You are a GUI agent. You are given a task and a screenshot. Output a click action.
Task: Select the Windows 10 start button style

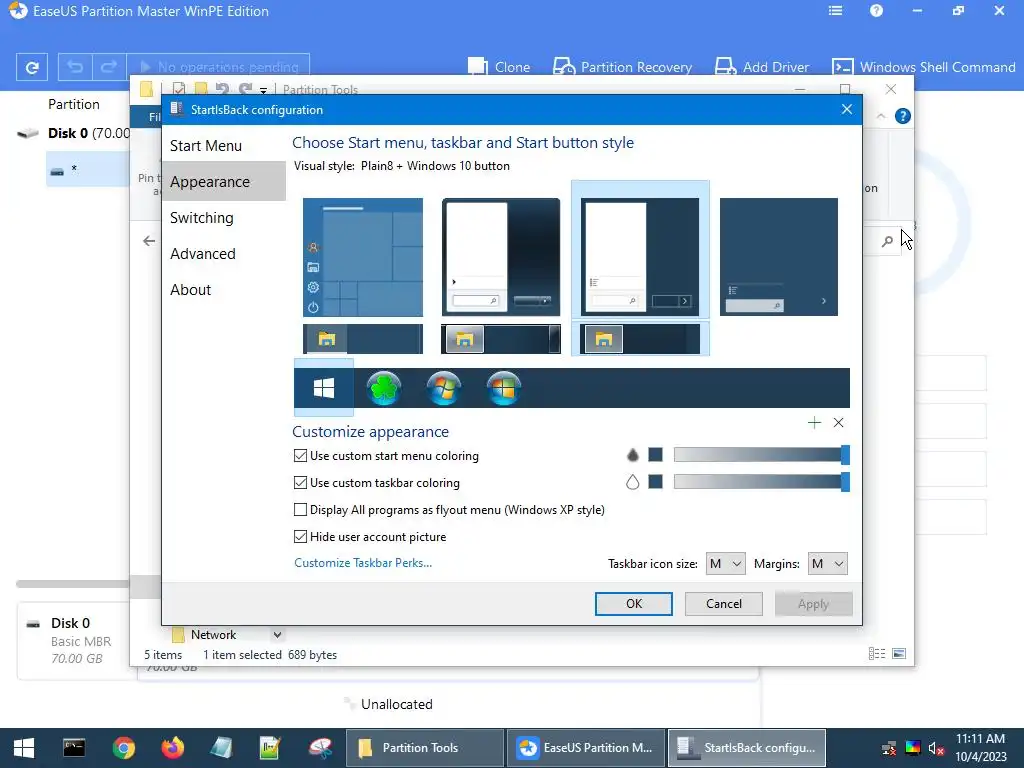coord(324,388)
